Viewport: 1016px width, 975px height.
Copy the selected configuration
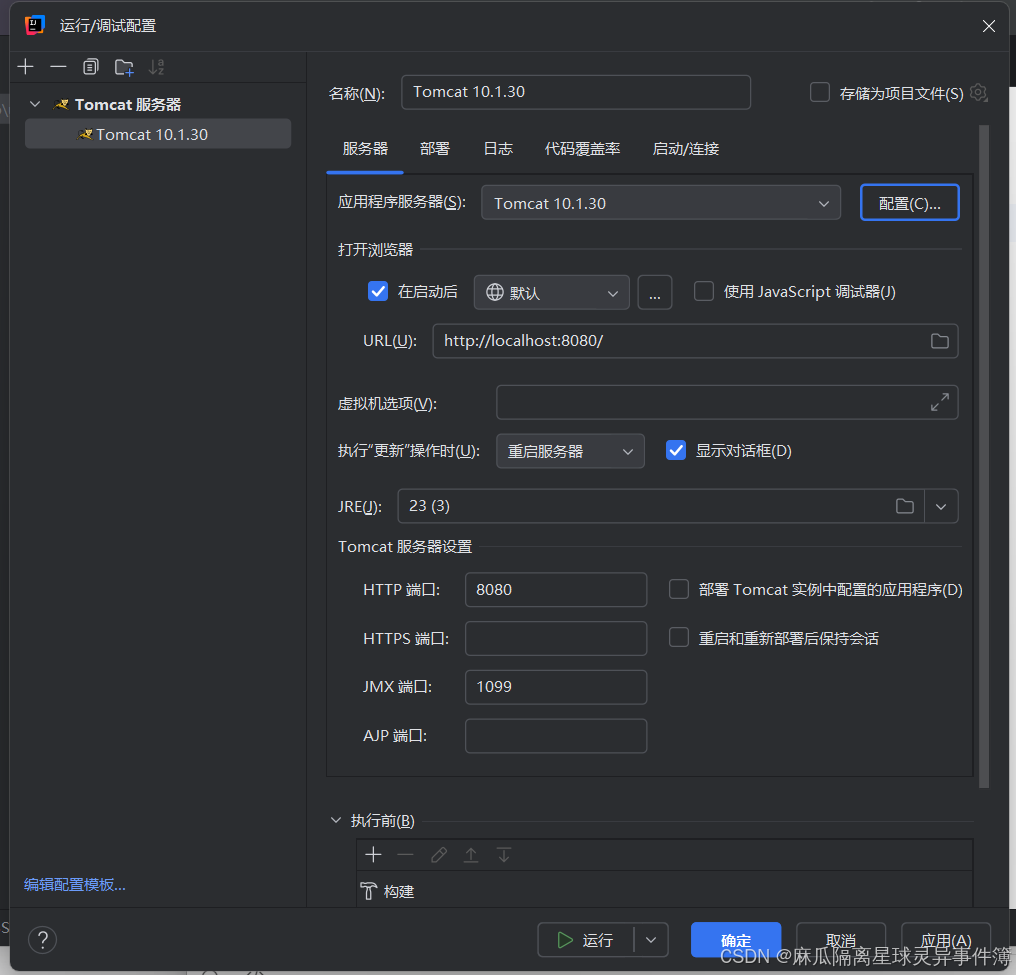(x=91, y=67)
